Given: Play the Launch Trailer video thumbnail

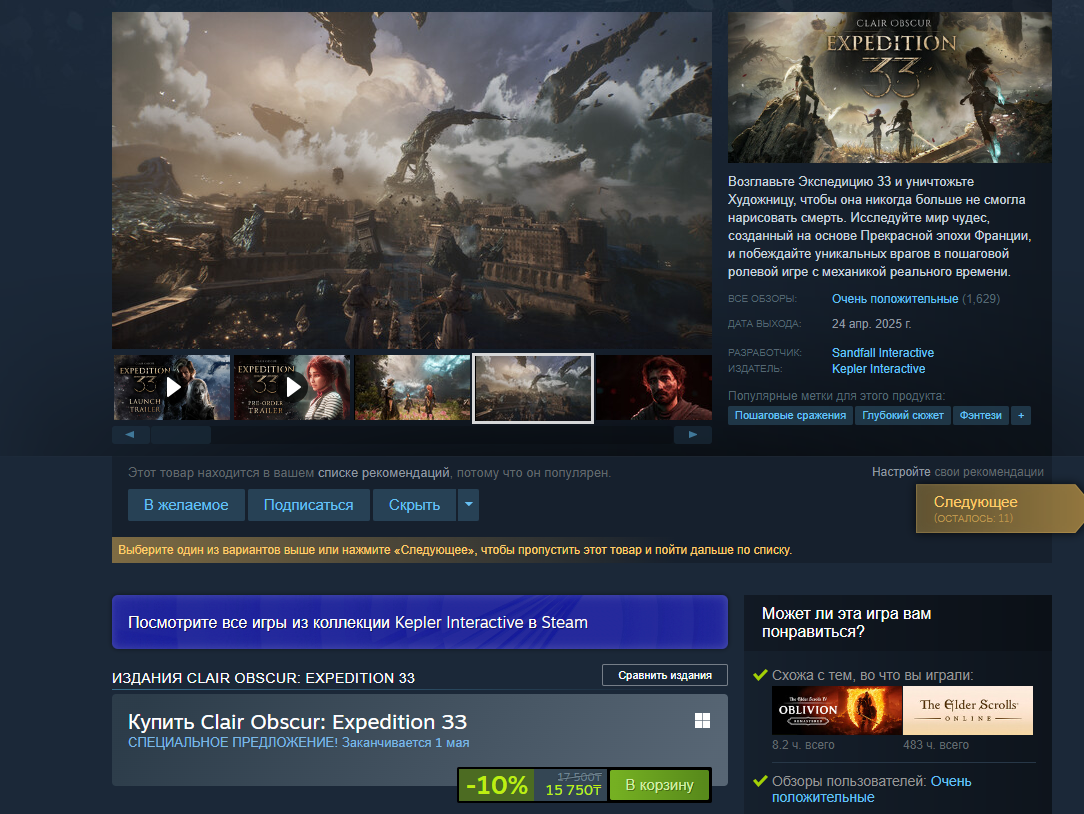Looking at the screenshot, I should coord(172,388).
